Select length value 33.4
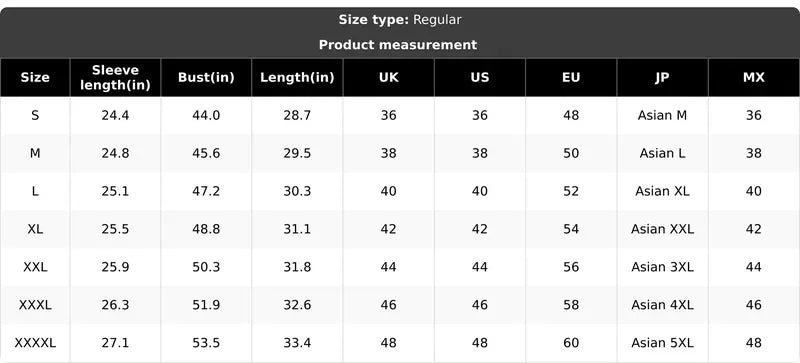The width and height of the screenshot is (800, 363). coord(297,343)
